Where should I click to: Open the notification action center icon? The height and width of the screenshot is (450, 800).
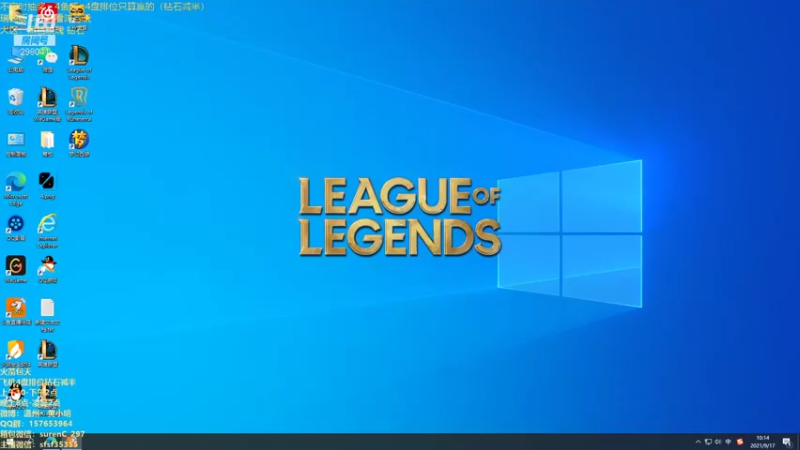click(x=787, y=442)
